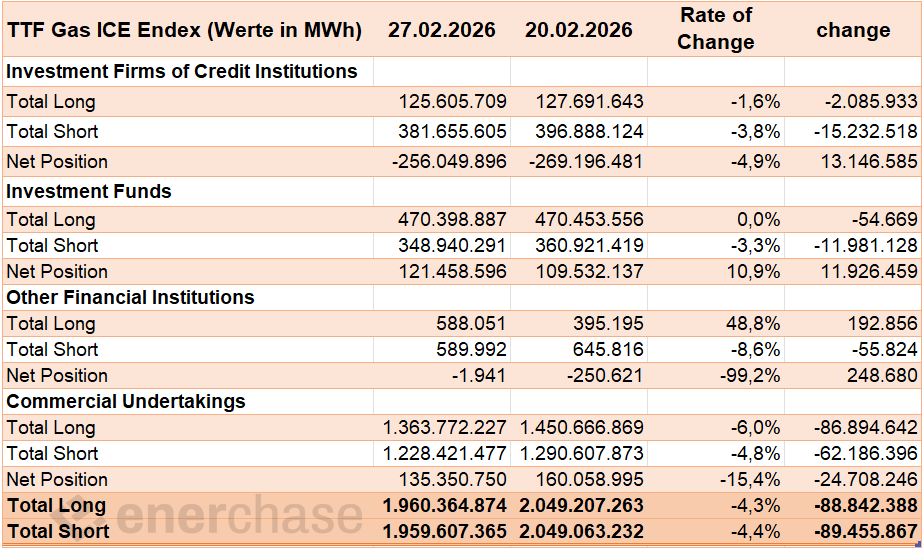
Task: Select the value 645.816
Action: point(608,349)
